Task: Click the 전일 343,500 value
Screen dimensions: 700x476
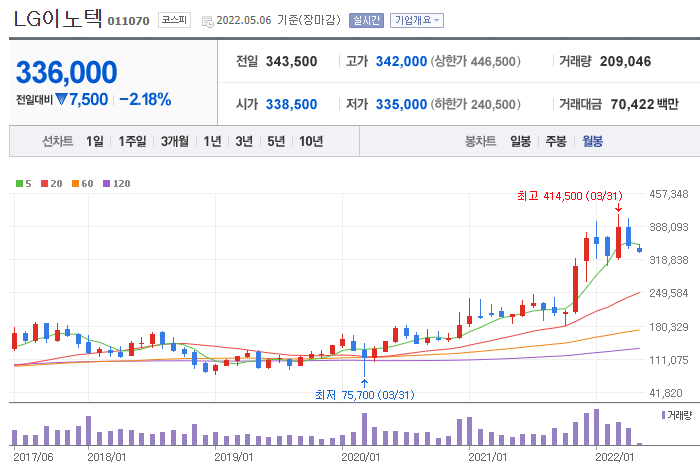Action: [x=291, y=61]
